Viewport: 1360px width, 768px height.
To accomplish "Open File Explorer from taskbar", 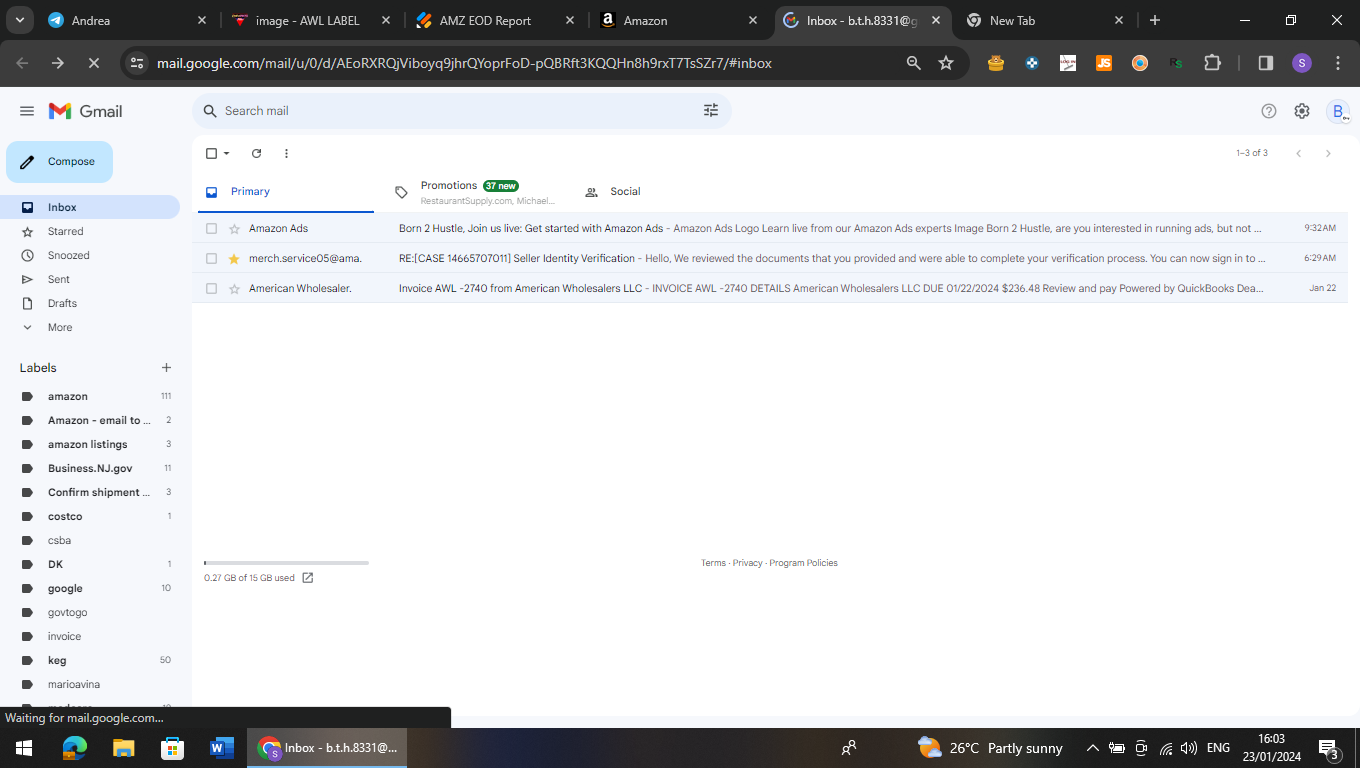I will [x=123, y=747].
